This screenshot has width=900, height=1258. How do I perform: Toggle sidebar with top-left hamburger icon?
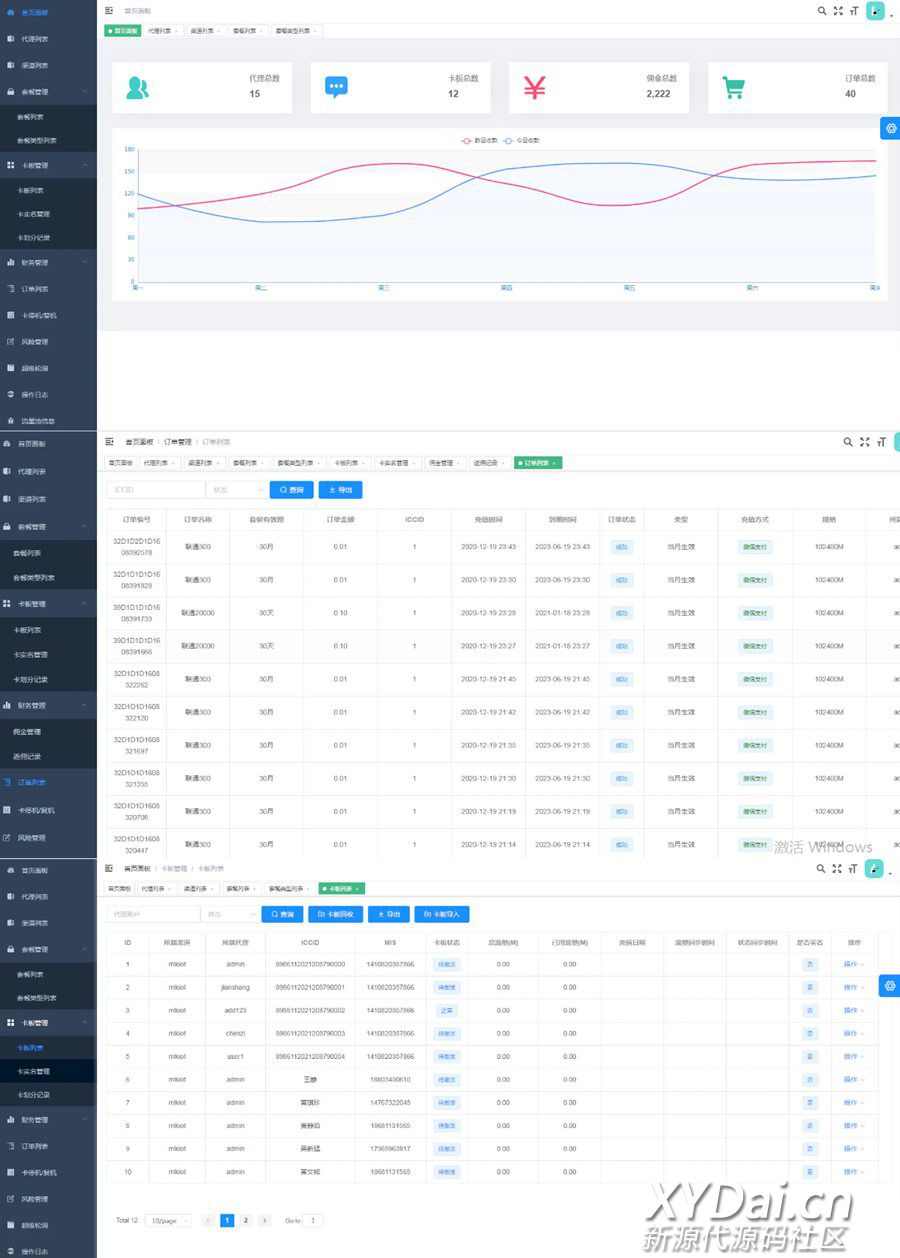coord(109,11)
